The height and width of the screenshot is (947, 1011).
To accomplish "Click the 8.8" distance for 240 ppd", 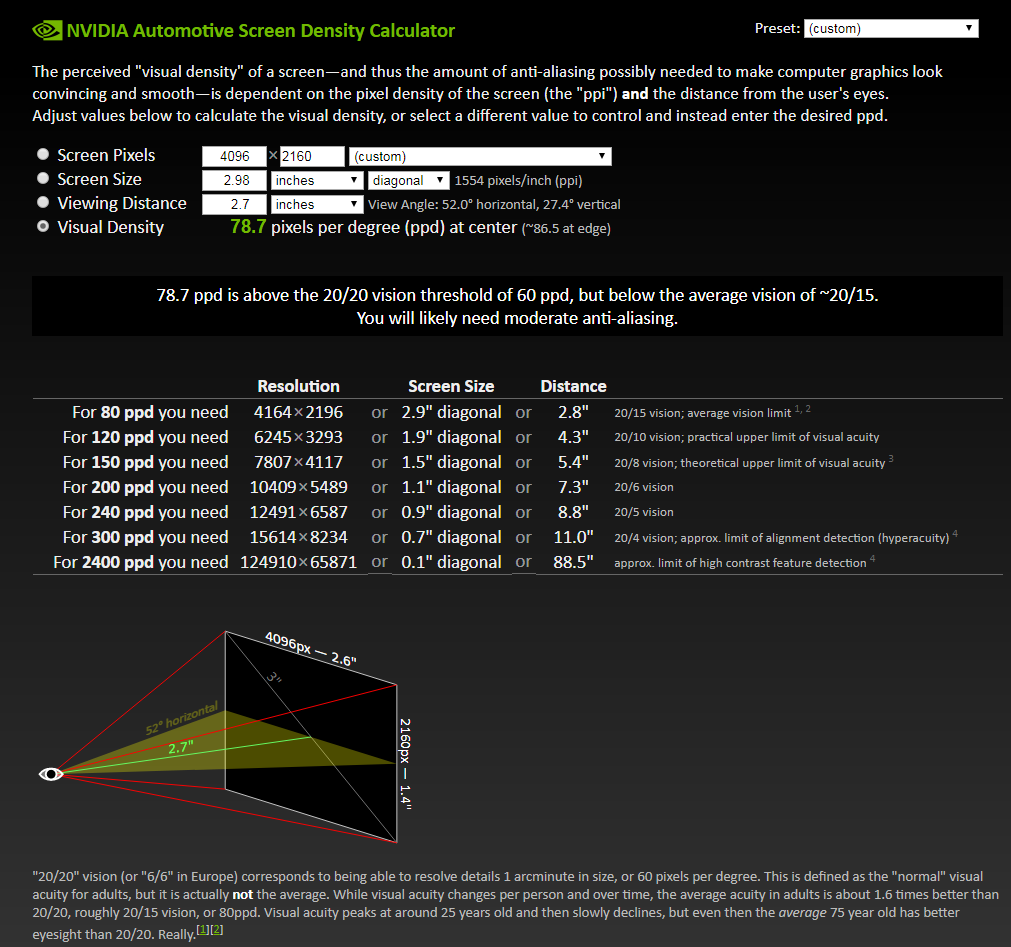I will (x=573, y=513).
